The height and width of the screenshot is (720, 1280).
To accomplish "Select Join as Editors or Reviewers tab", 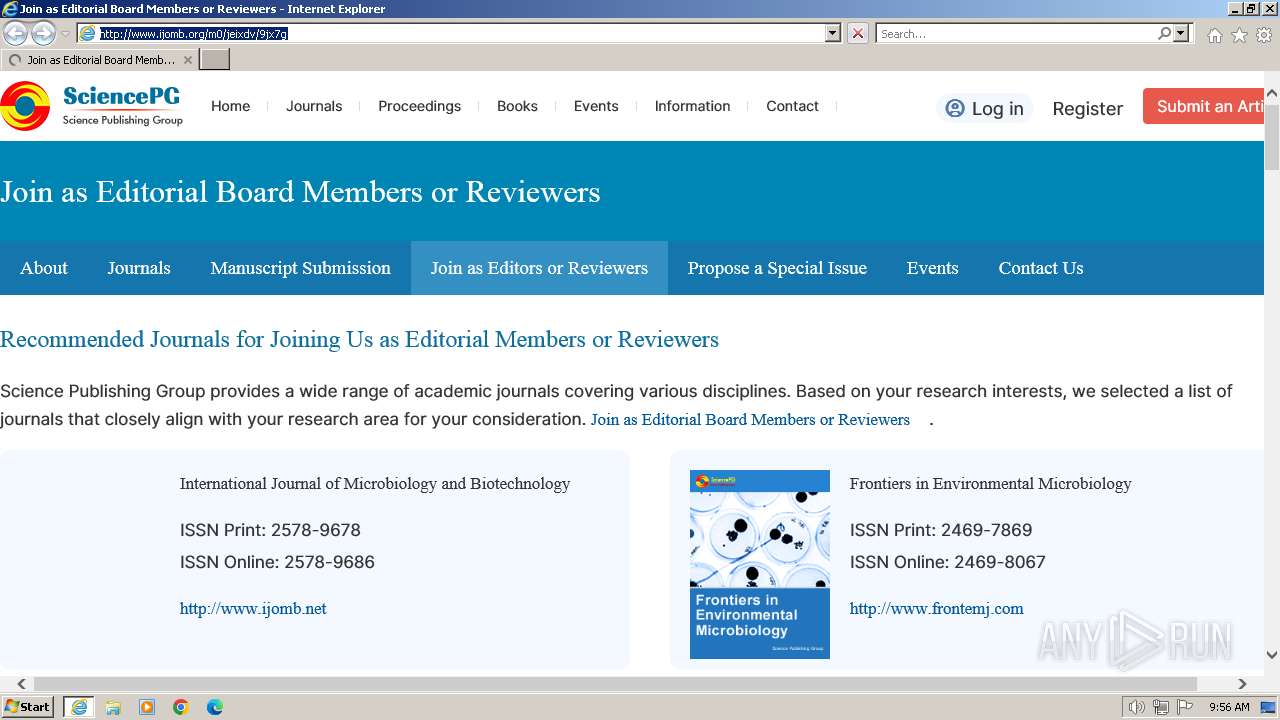I will pyautogui.click(x=539, y=268).
